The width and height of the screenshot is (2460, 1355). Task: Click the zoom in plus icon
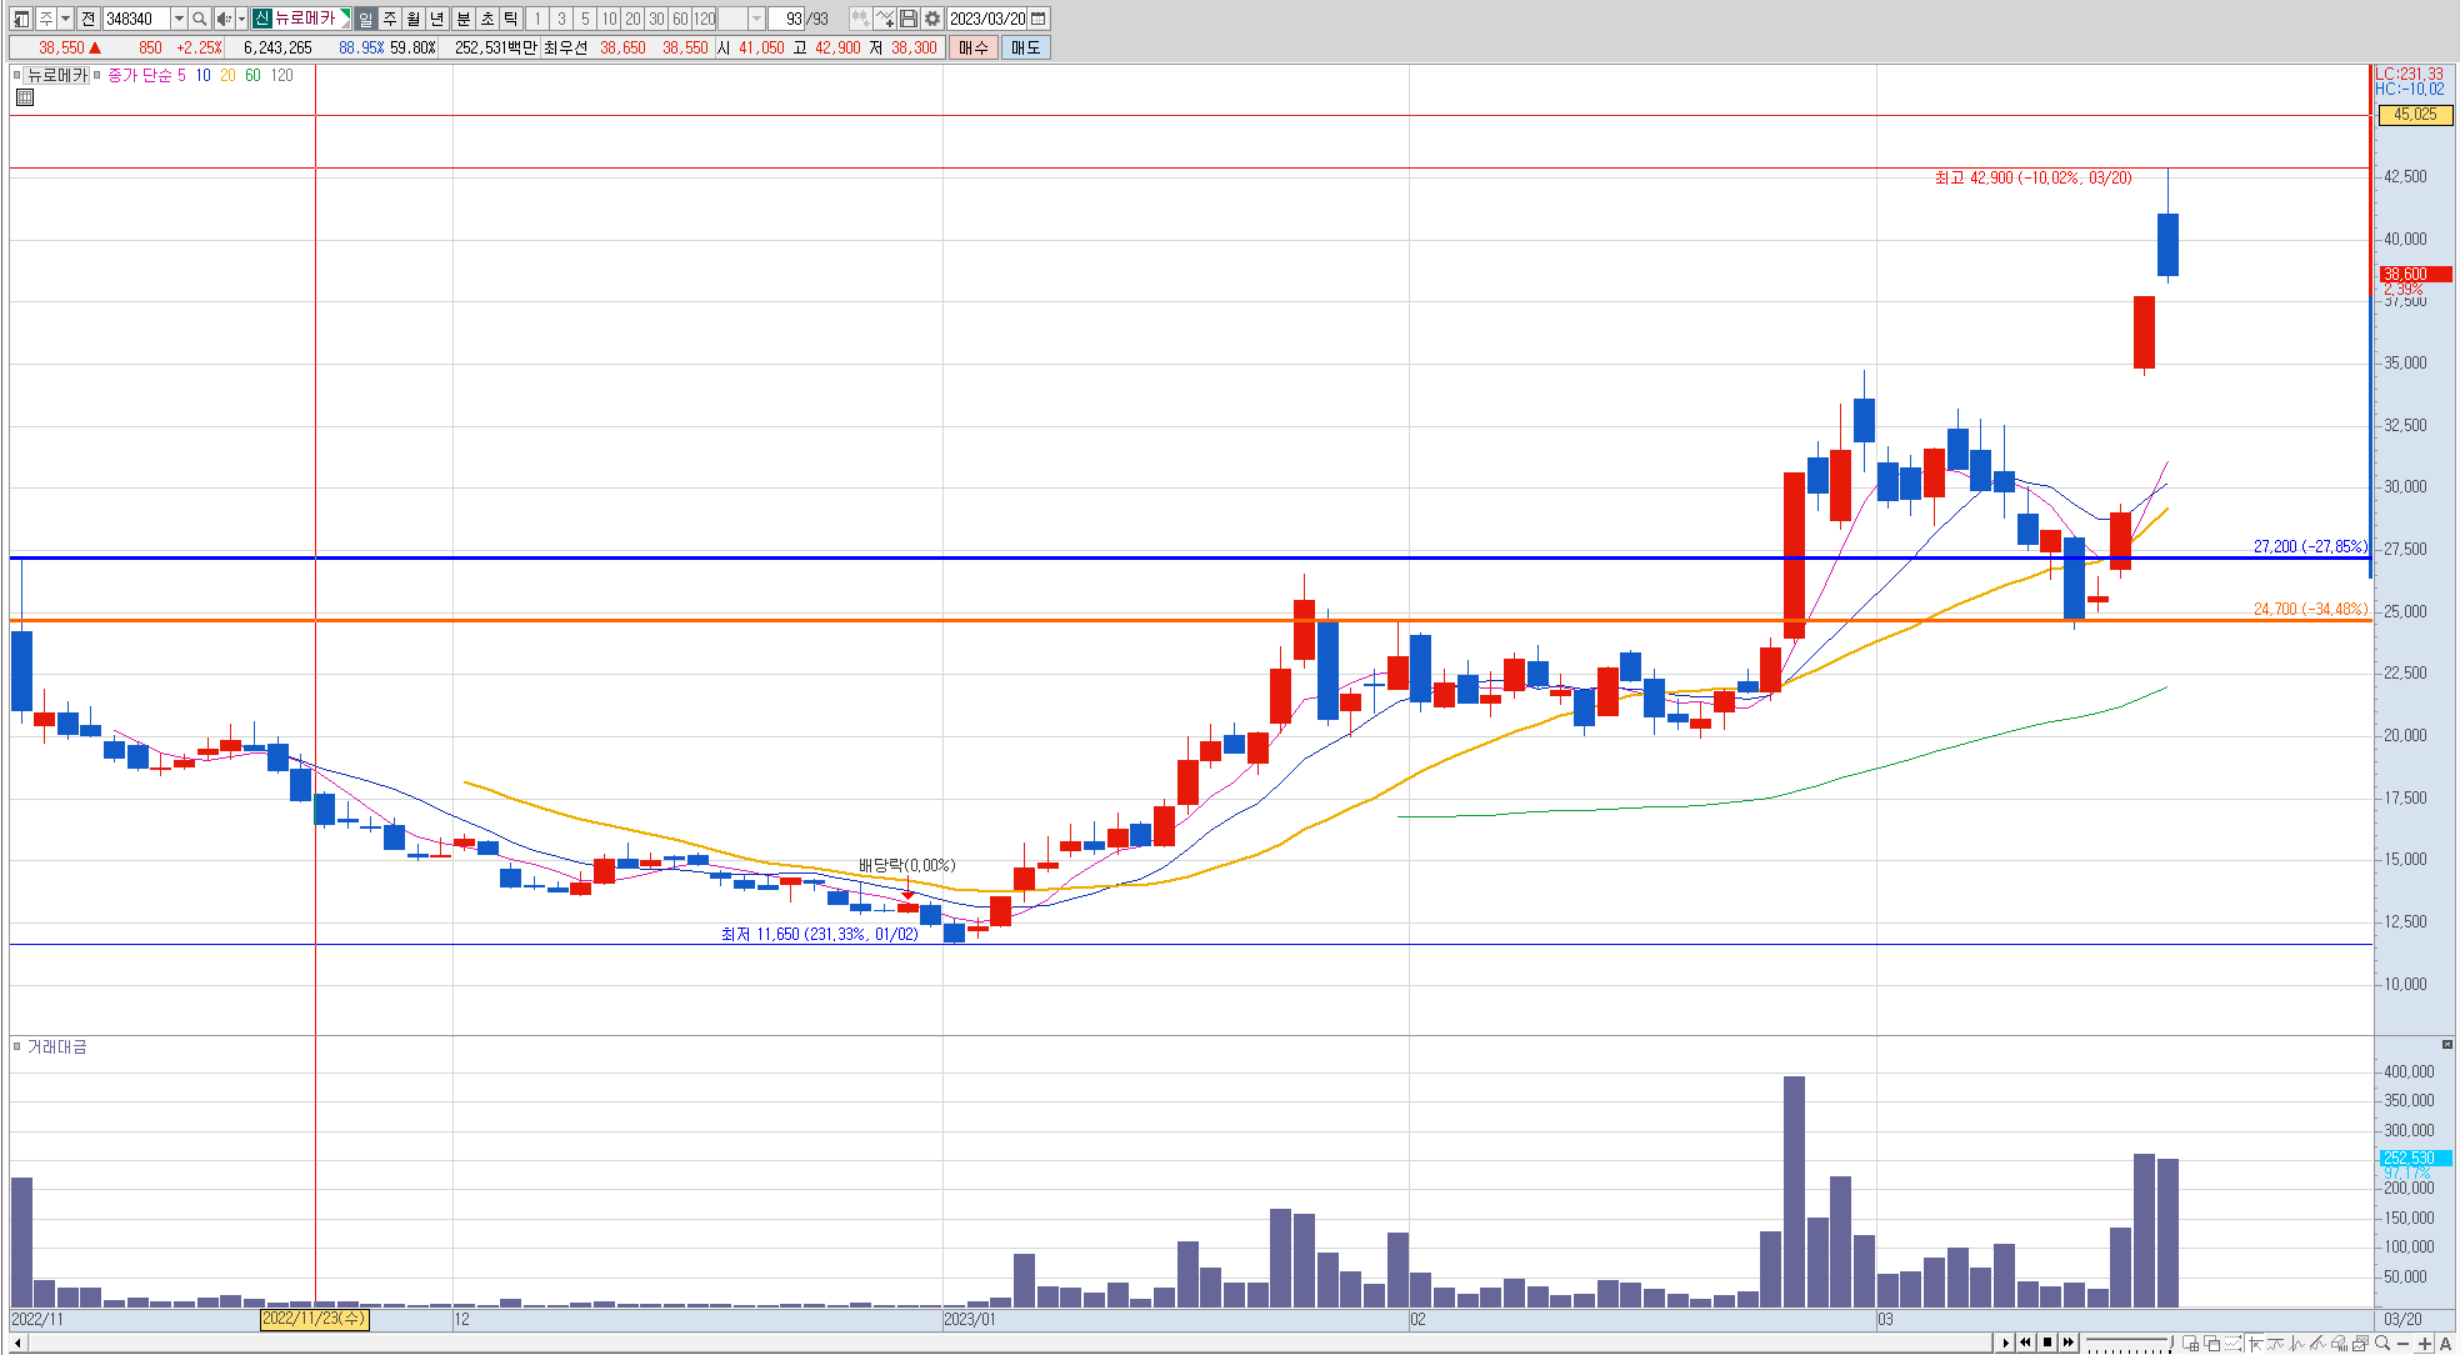pyautogui.click(x=2425, y=1343)
